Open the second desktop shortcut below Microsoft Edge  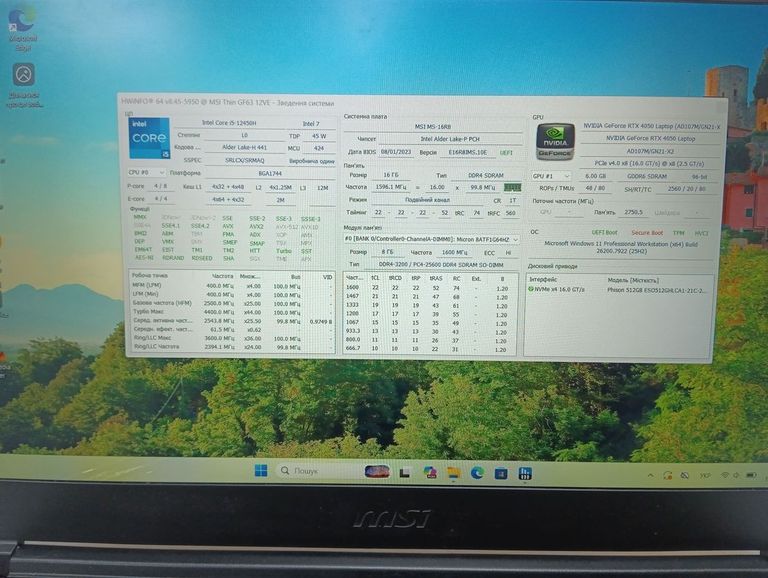(24, 85)
